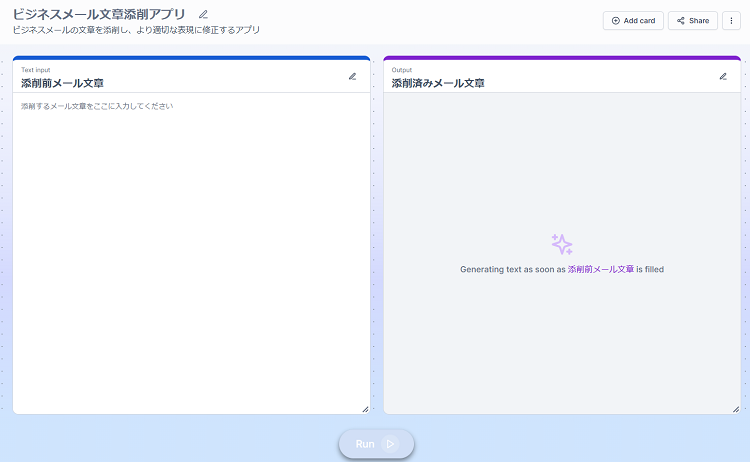
Task: Click the small "Text input" card type label
Action: 35,70
